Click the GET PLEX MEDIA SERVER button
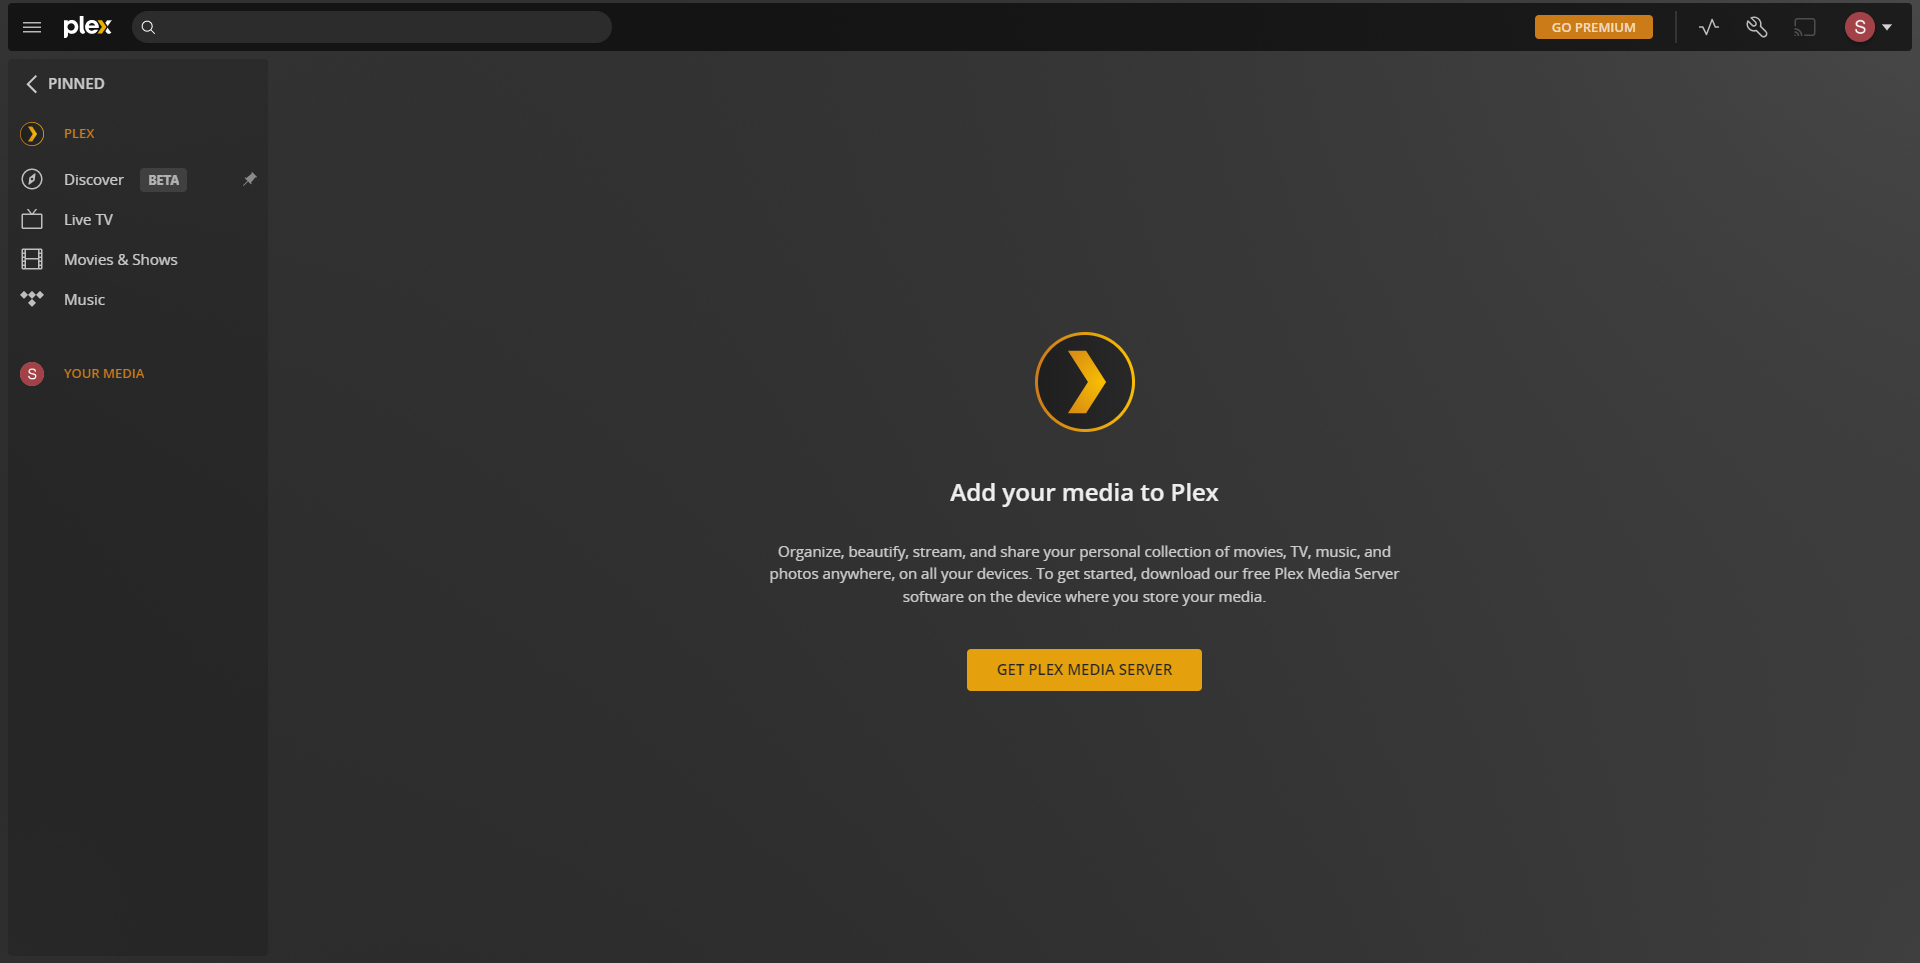The height and width of the screenshot is (963, 1920). coord(1084,669)
